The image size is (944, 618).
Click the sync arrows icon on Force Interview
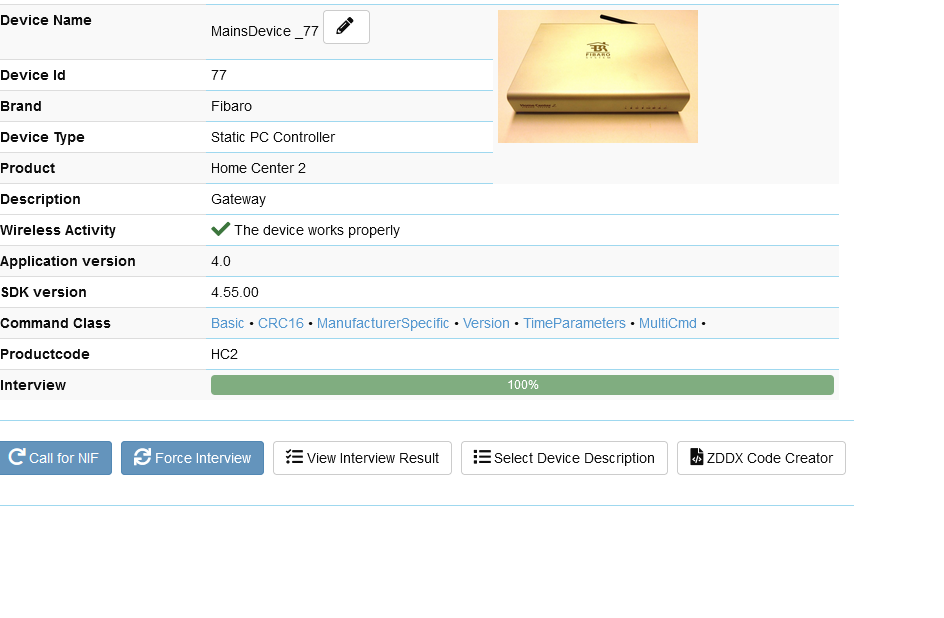[140, 458]
